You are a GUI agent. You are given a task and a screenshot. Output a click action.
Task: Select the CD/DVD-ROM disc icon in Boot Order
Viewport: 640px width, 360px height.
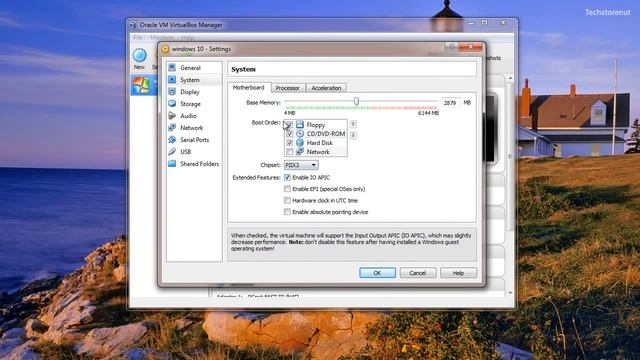300,133
